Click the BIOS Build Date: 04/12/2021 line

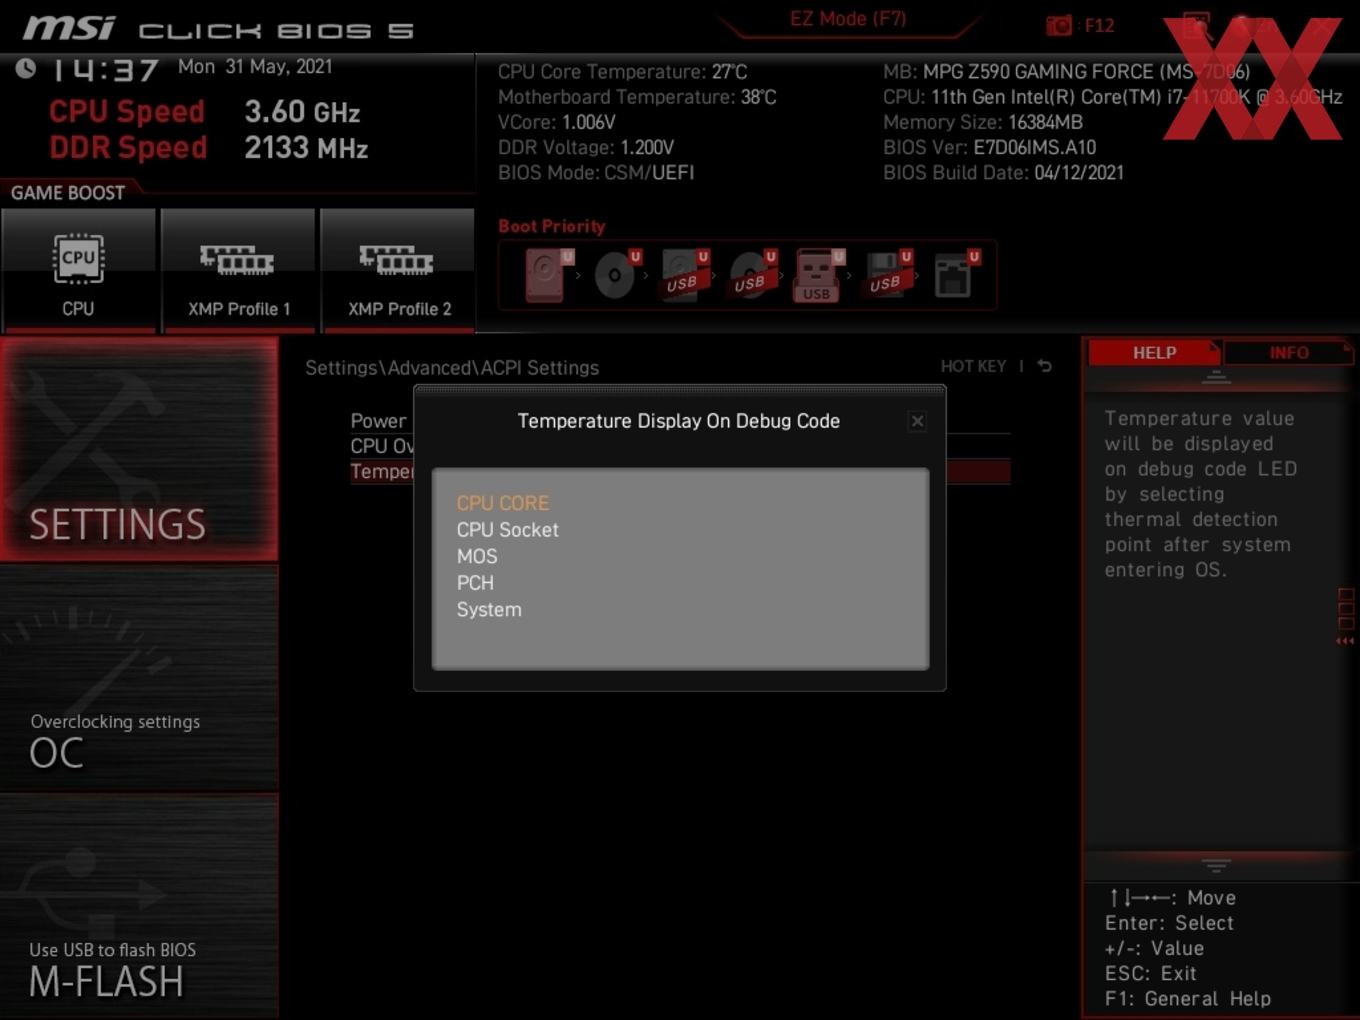1003,172
